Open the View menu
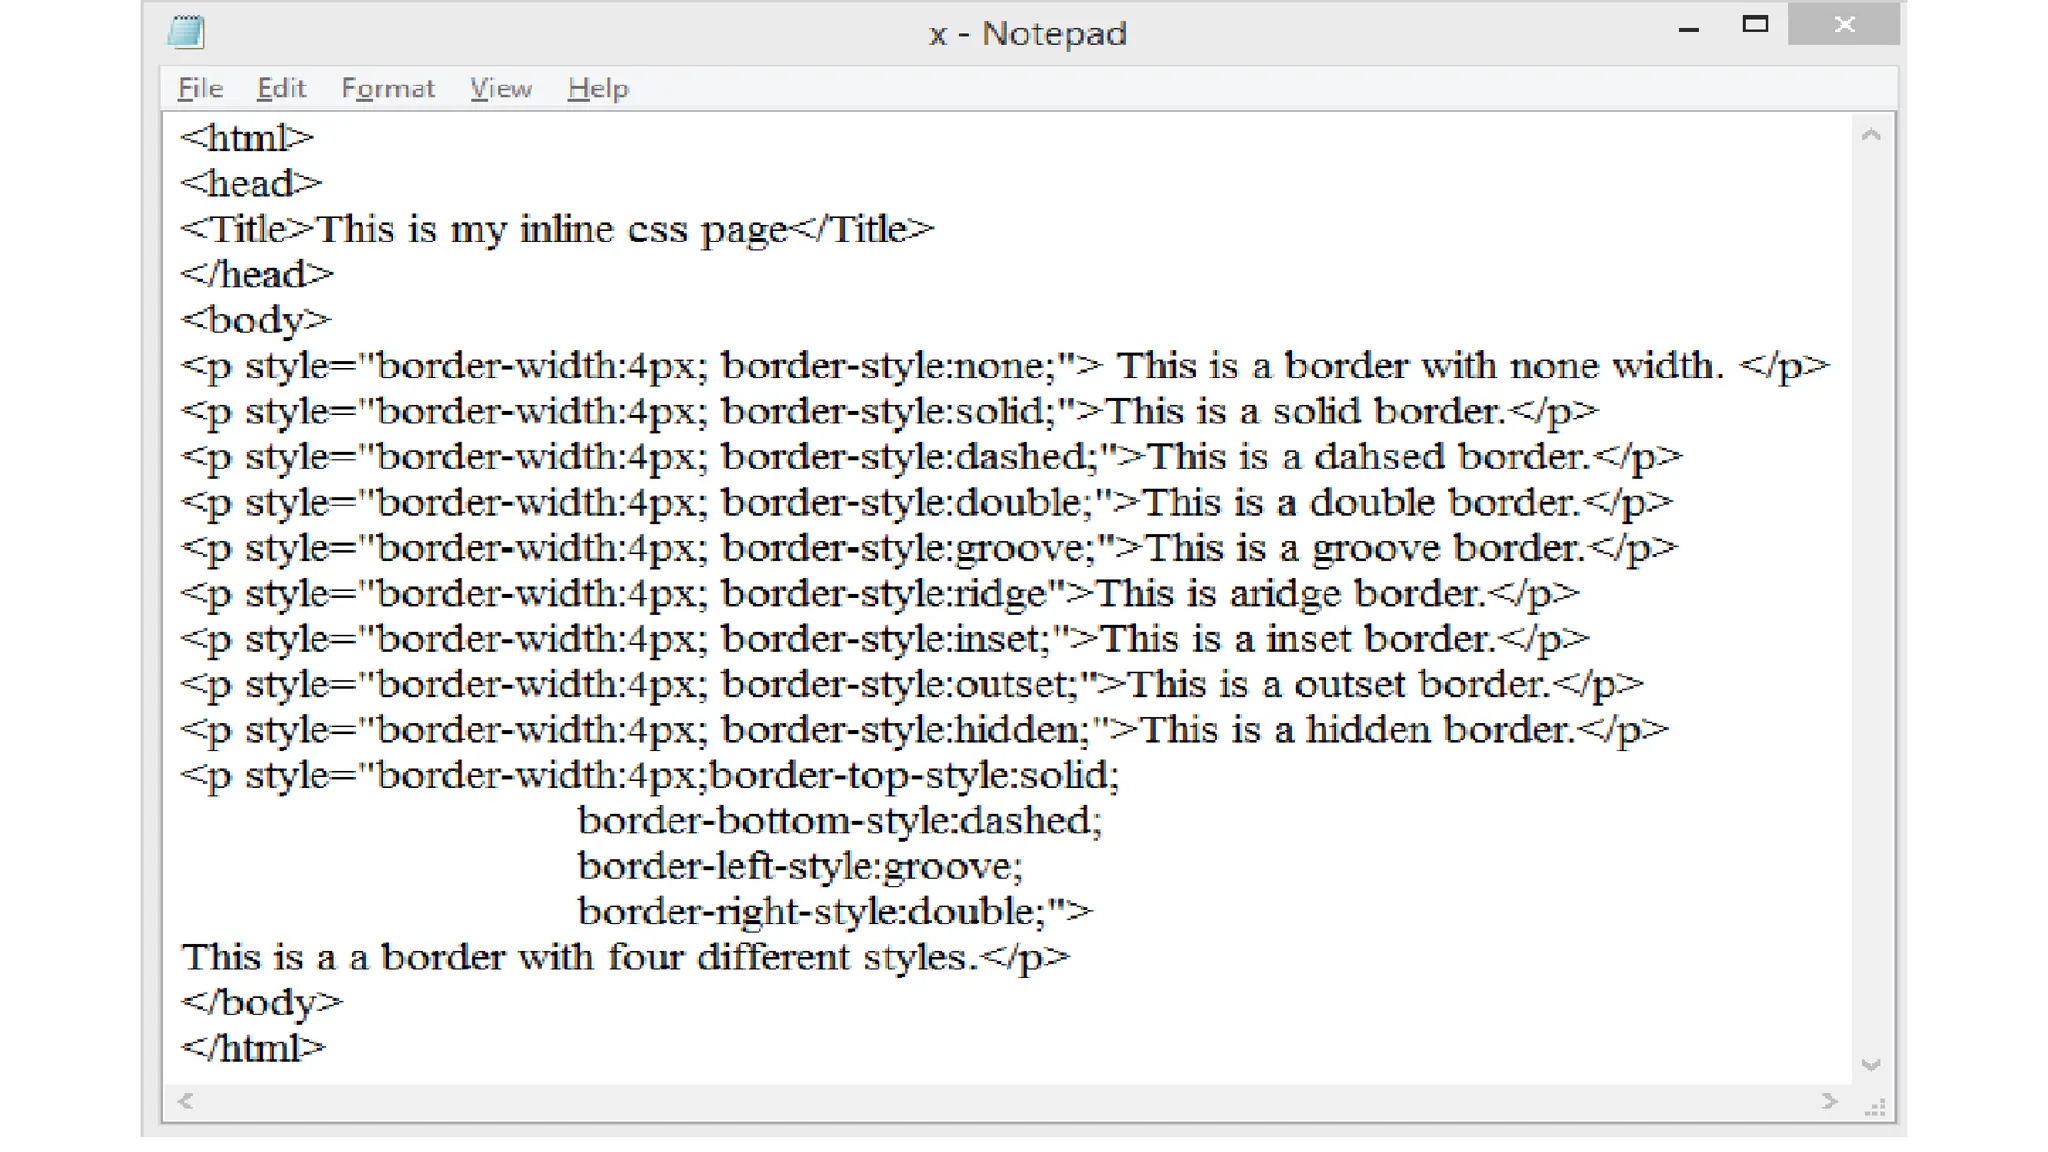The height and width of the screenshot is (1152, 2048). coord(500,89)
